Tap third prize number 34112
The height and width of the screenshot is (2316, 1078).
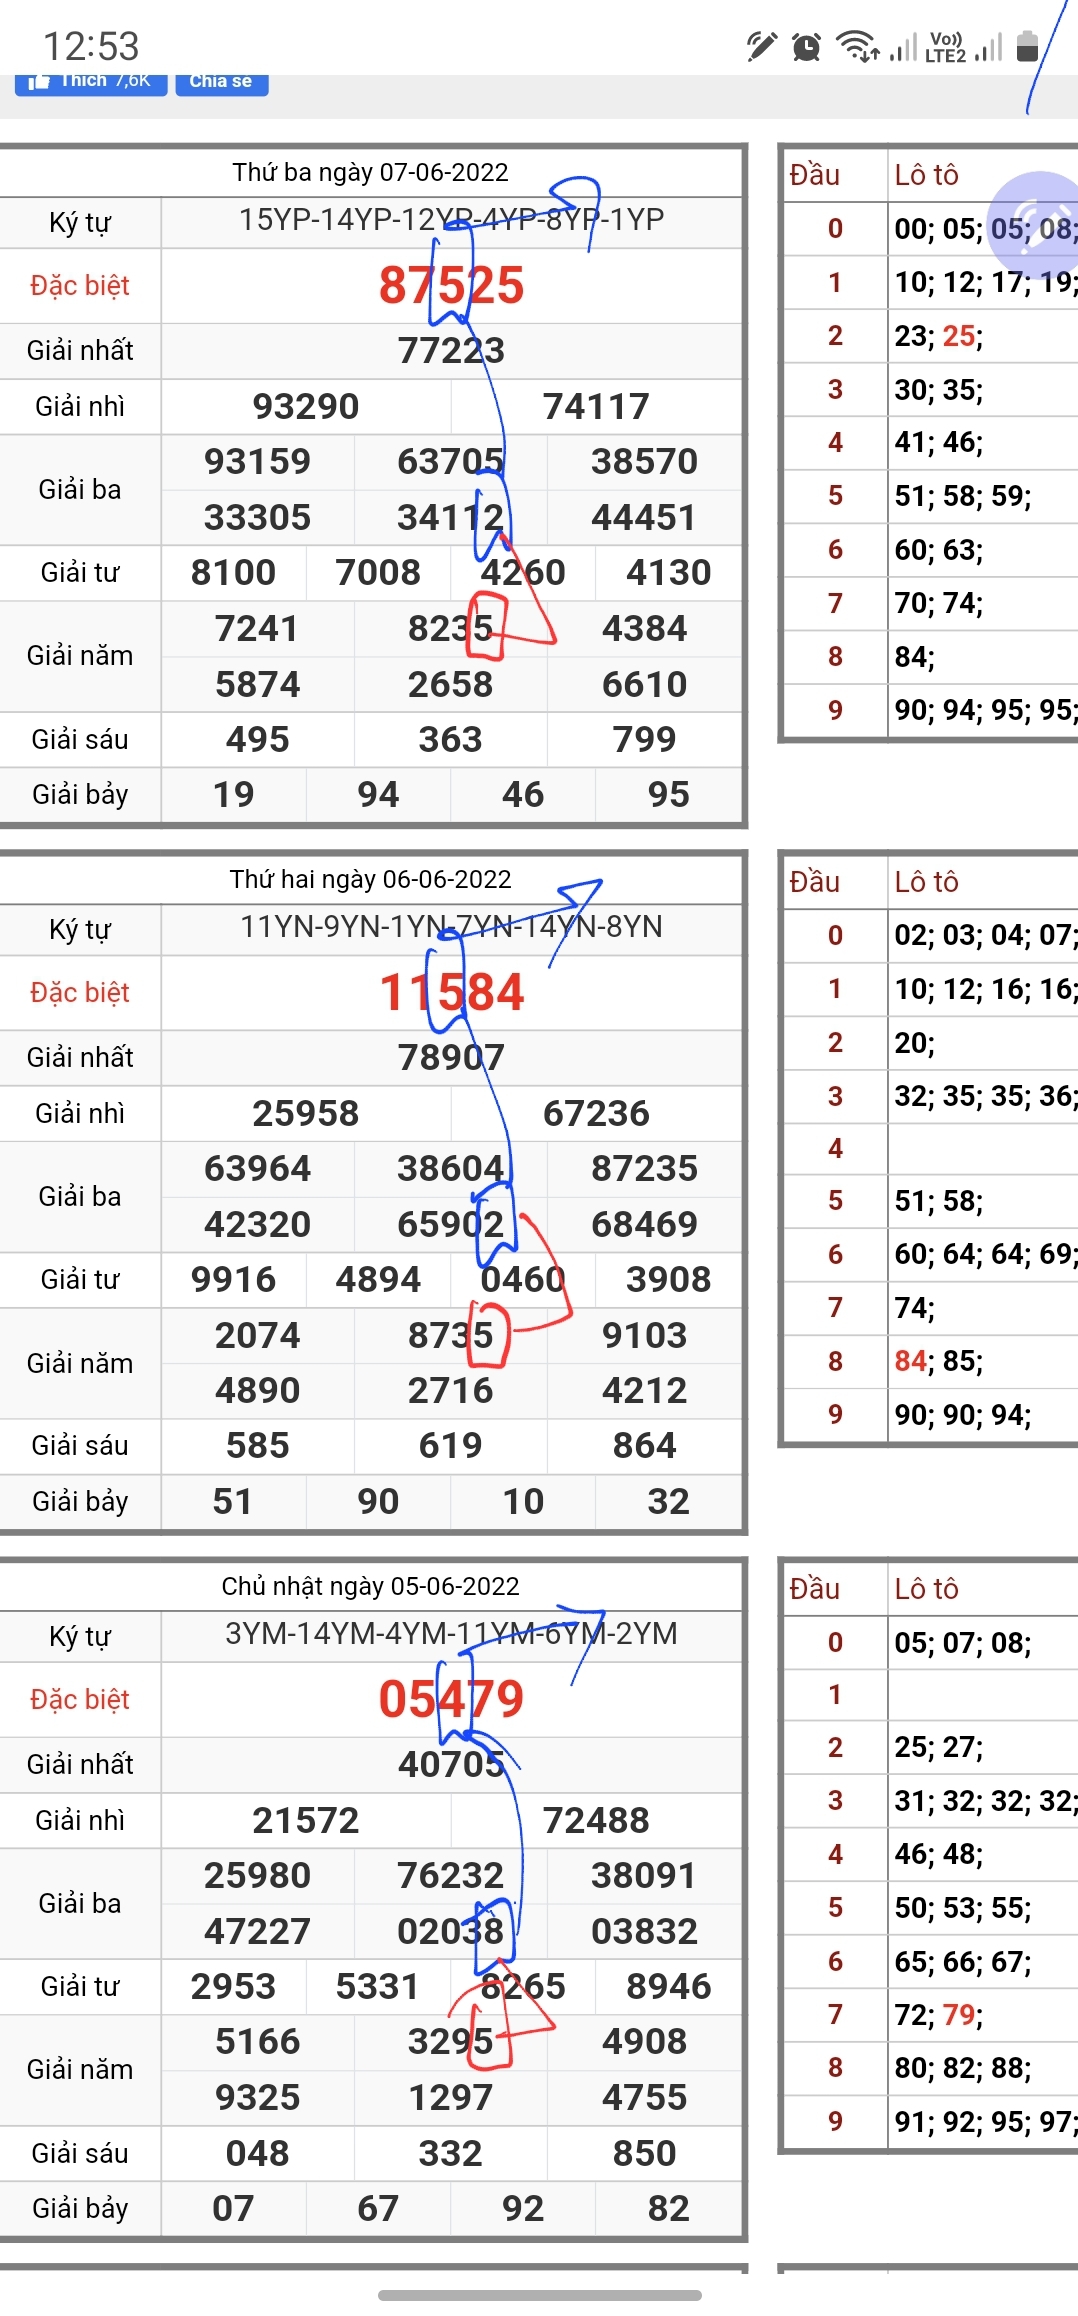(x=451, y=518)
